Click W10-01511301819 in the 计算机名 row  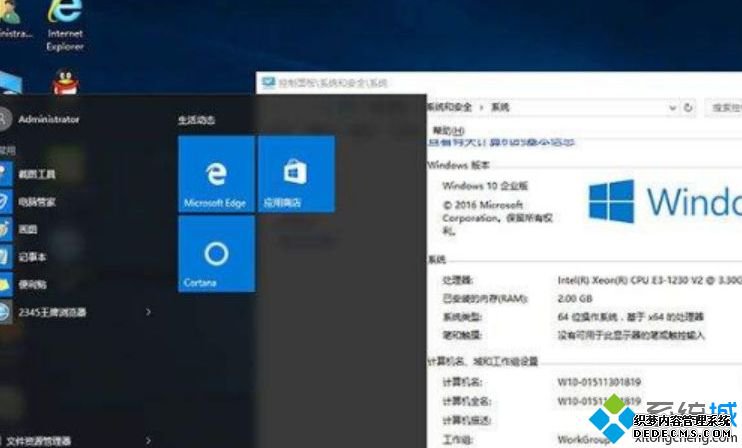(x=599, y=382)
